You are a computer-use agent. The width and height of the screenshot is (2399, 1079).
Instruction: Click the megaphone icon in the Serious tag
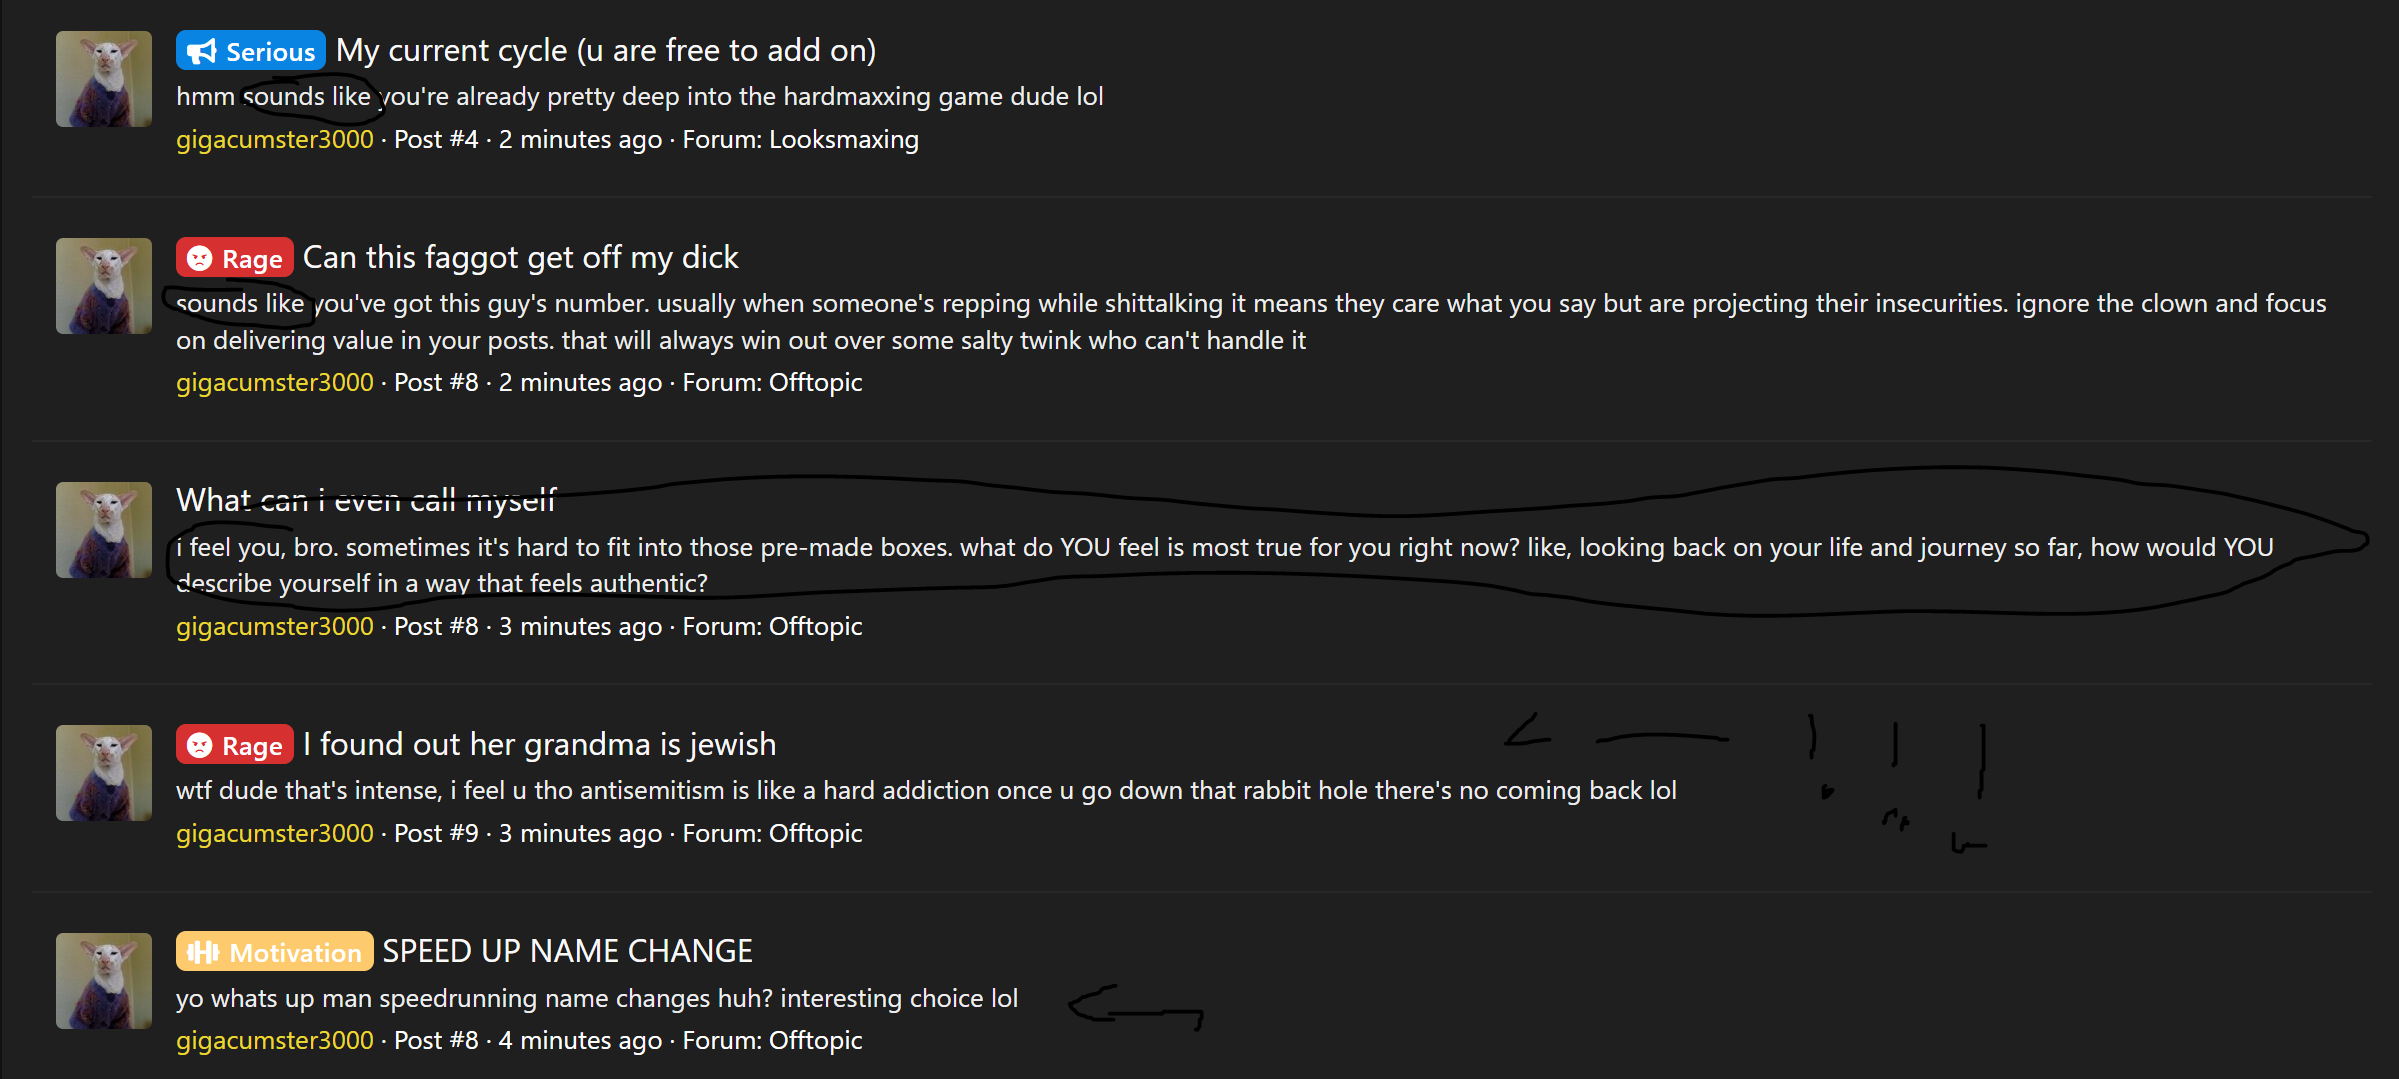[201, 51]
